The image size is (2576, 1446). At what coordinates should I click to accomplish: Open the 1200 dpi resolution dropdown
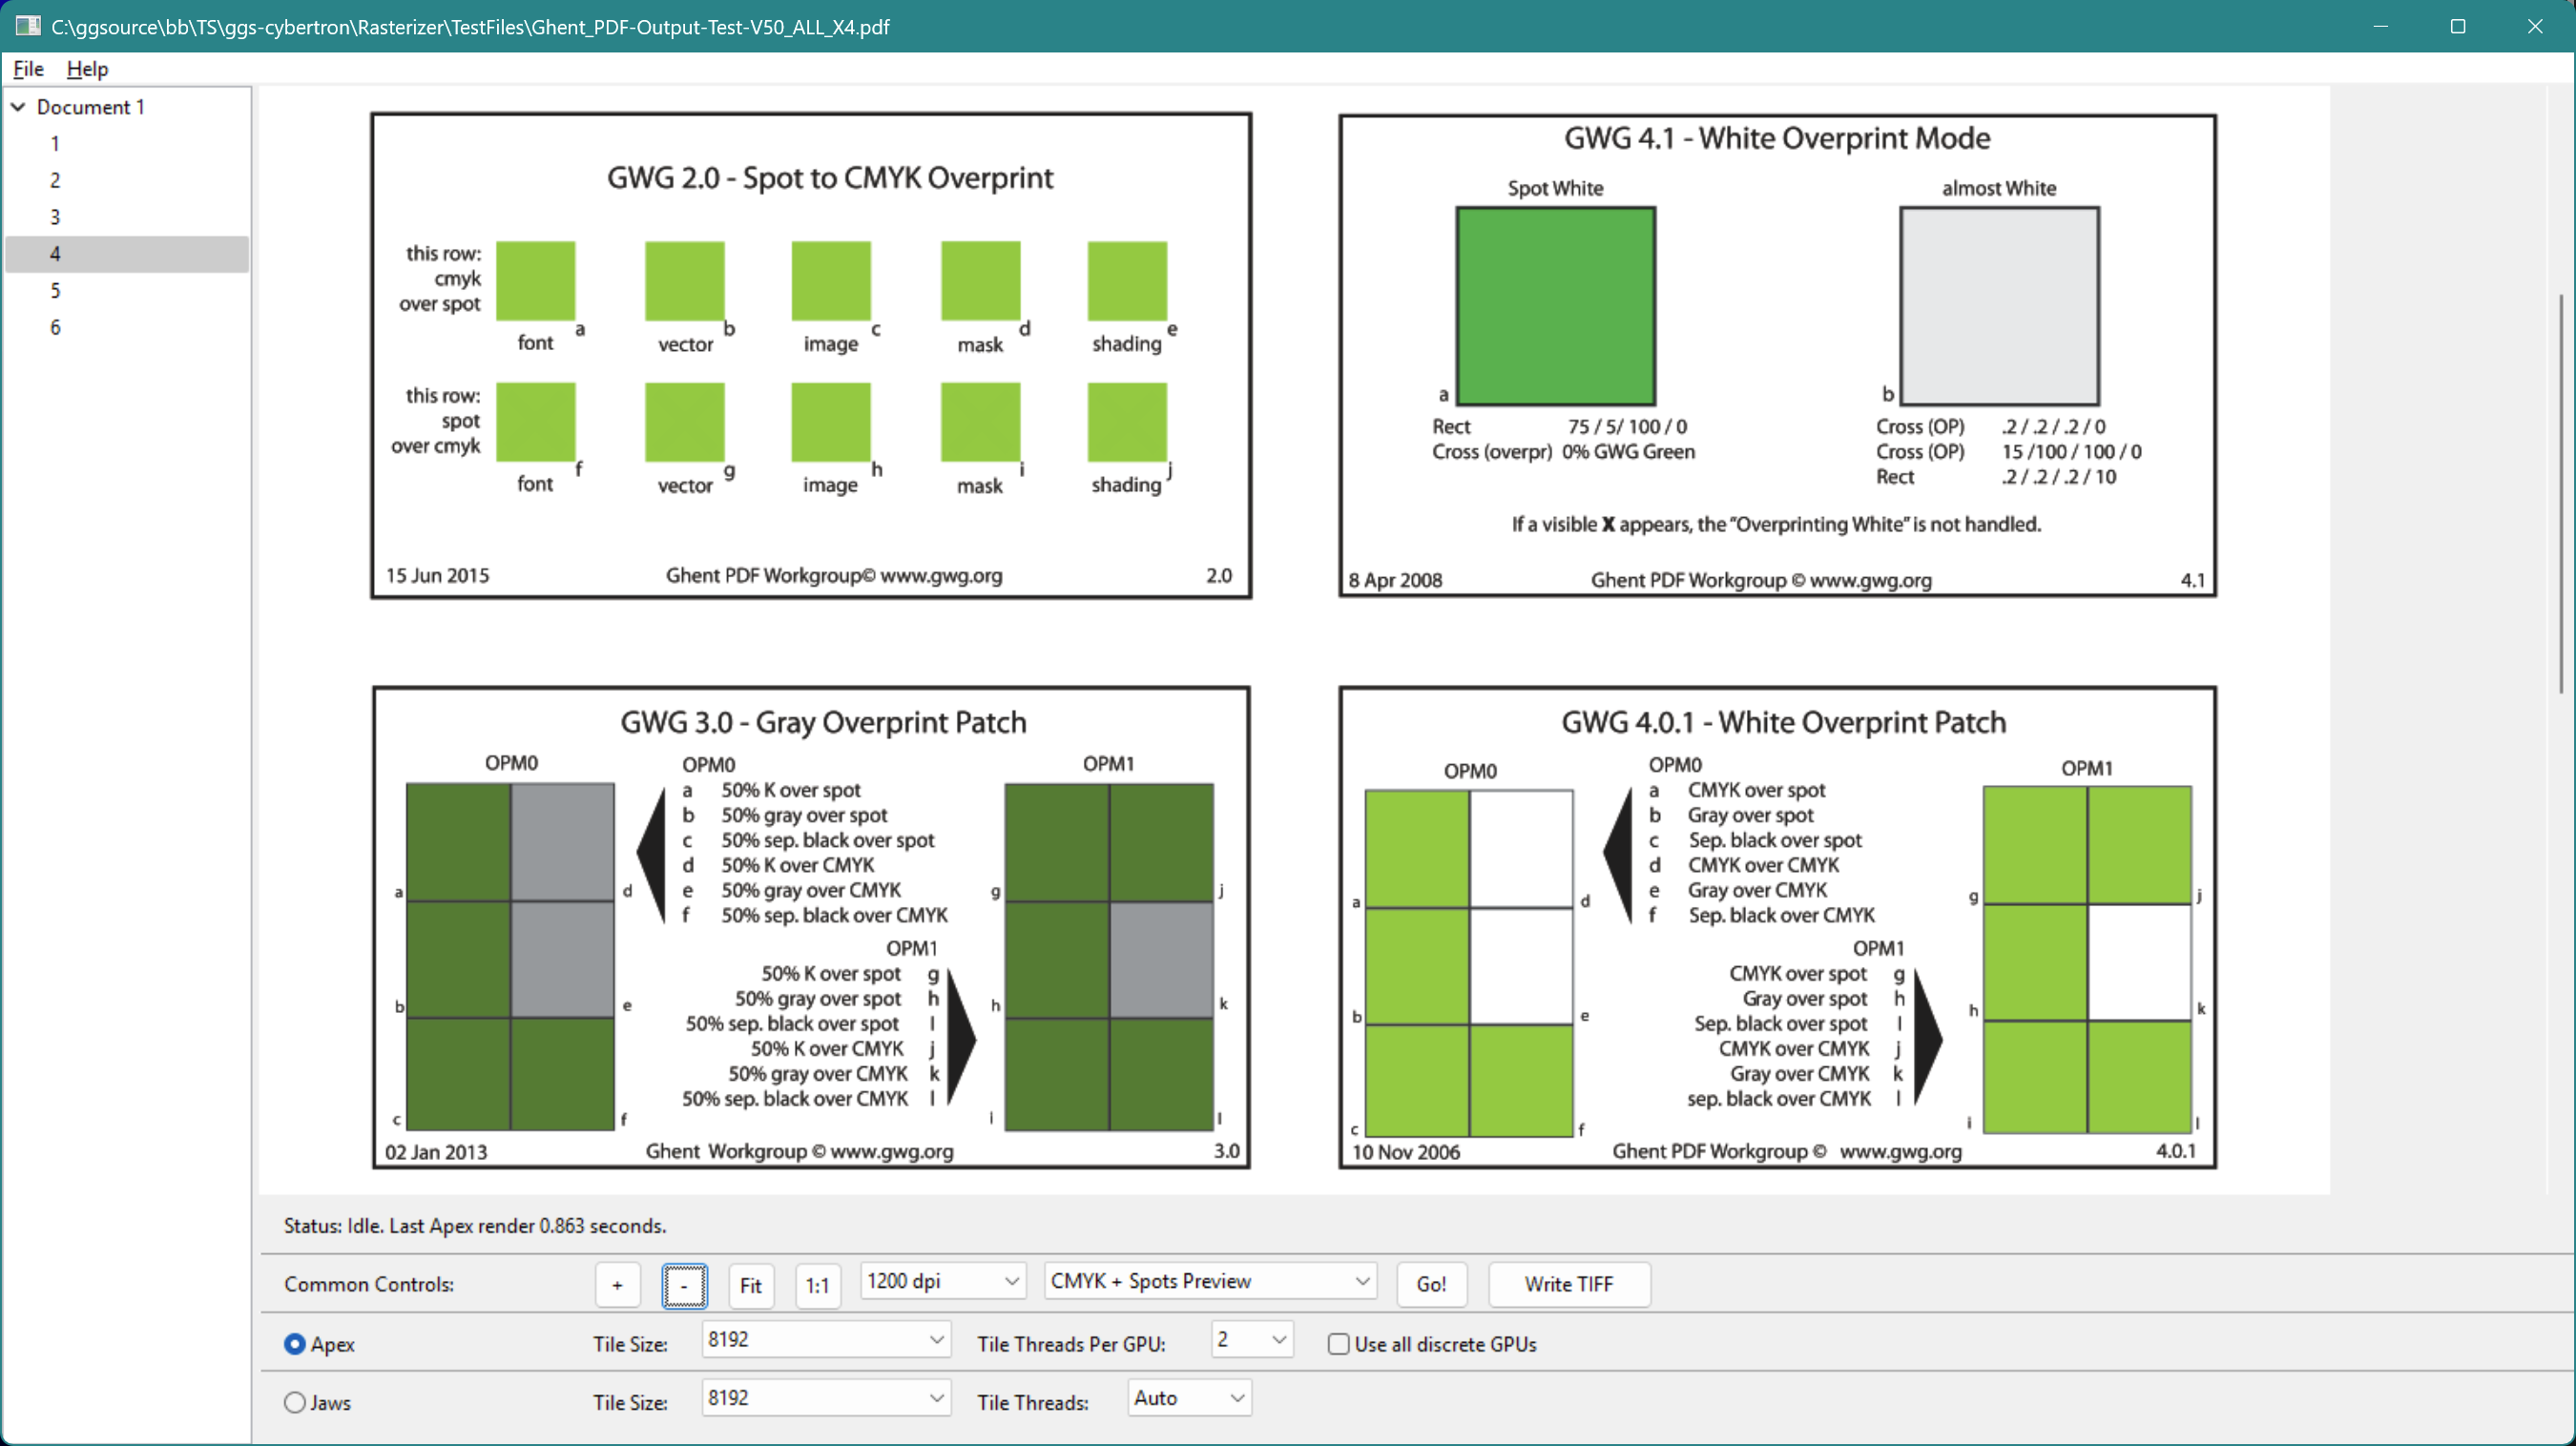coord(942,1281)
